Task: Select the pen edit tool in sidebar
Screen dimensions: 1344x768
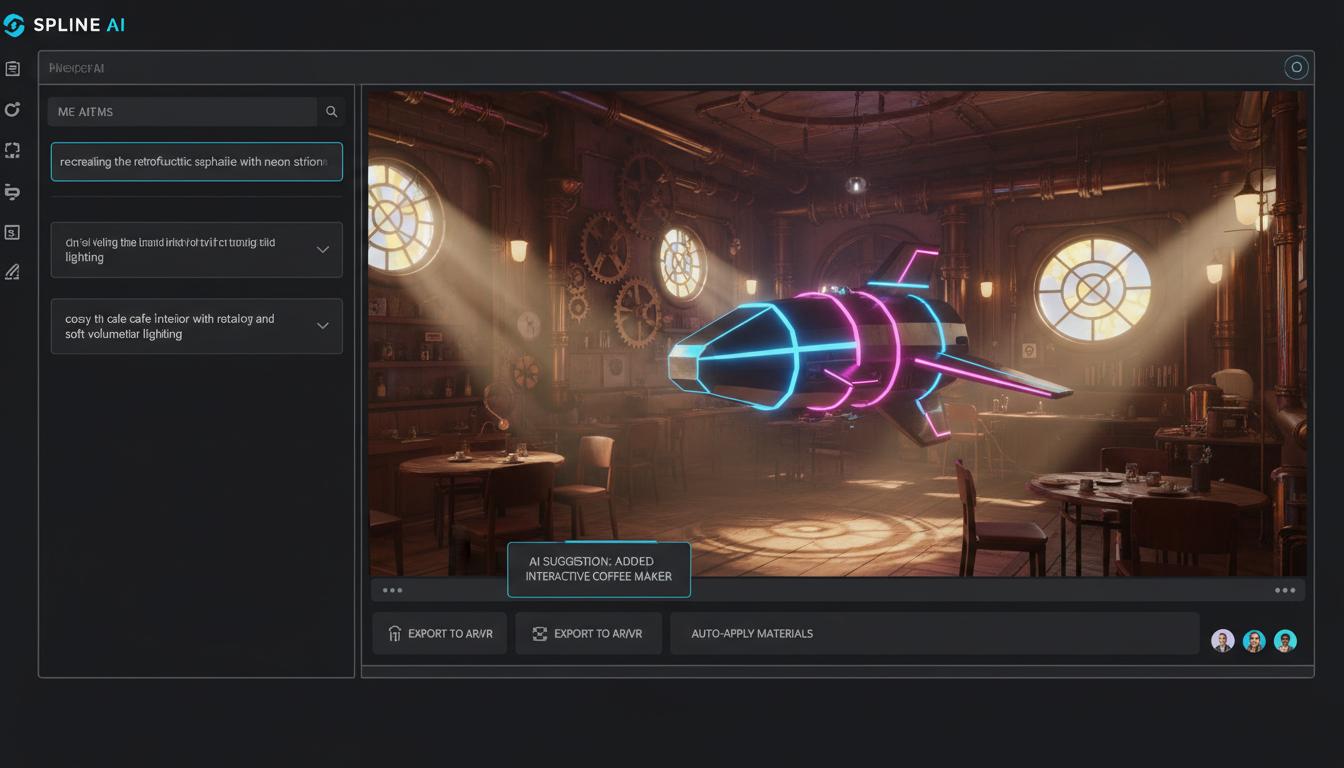Action: (x=12, y=272)
